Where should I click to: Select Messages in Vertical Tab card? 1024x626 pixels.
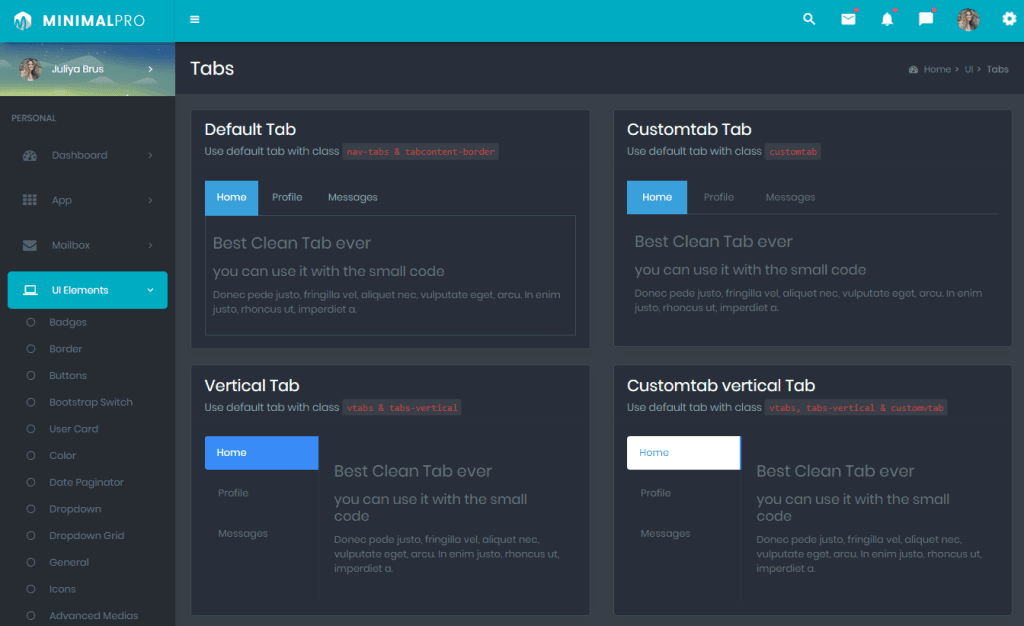243,533
